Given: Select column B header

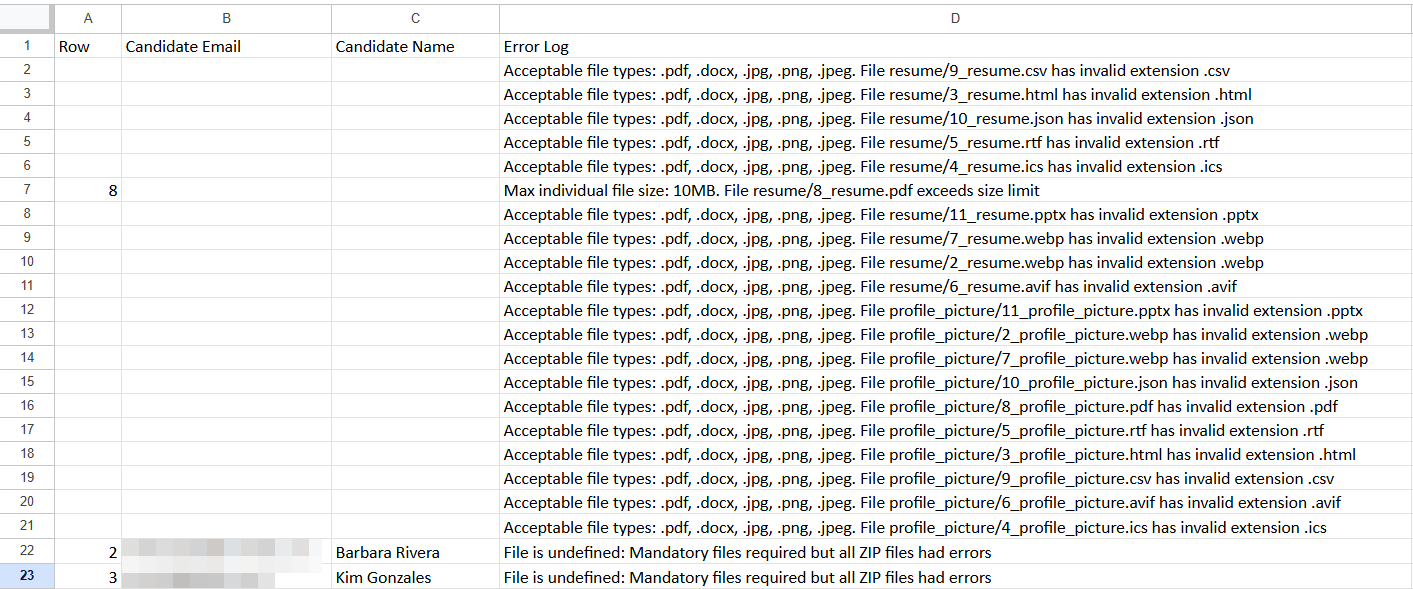Looking at the screenshot, I should 226,18.
